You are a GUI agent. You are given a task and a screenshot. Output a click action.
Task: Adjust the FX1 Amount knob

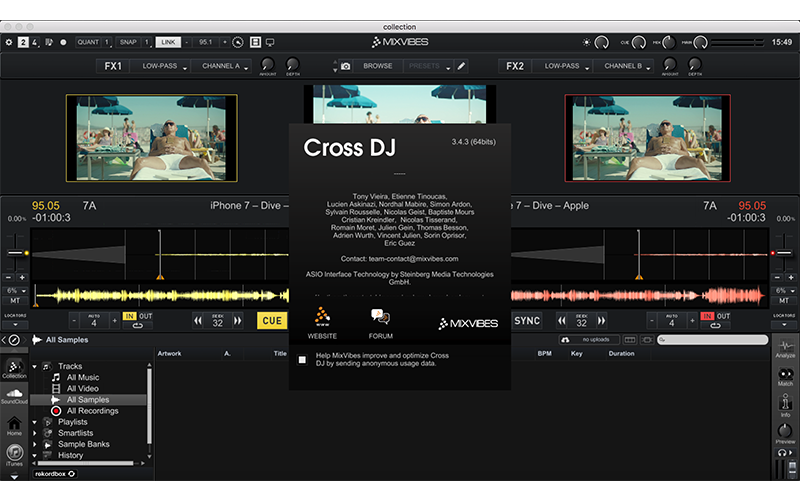268,66
